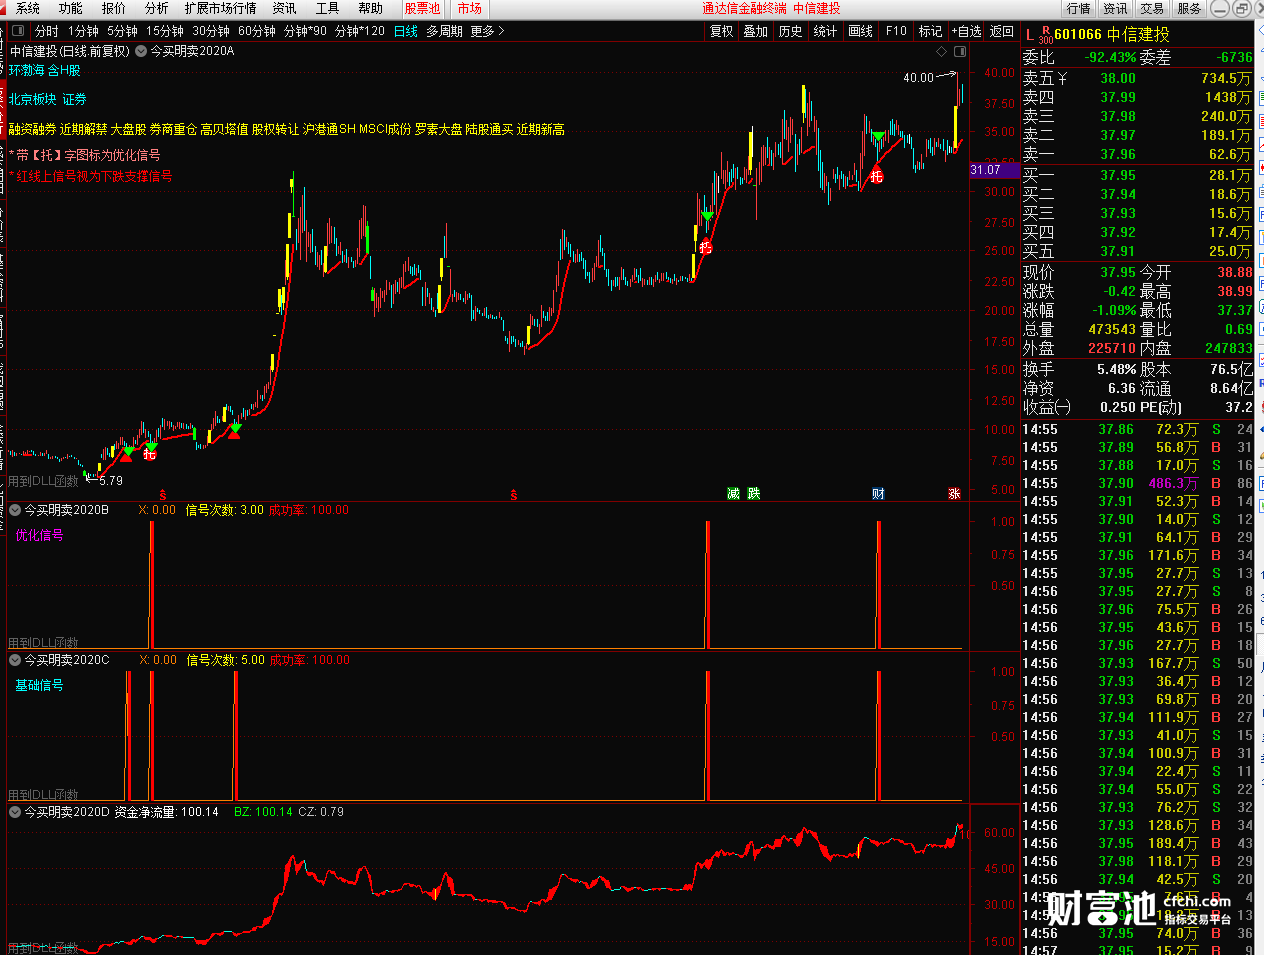
Task: Click the blue 财 event marker on the time axis
Action: point(877,494)
